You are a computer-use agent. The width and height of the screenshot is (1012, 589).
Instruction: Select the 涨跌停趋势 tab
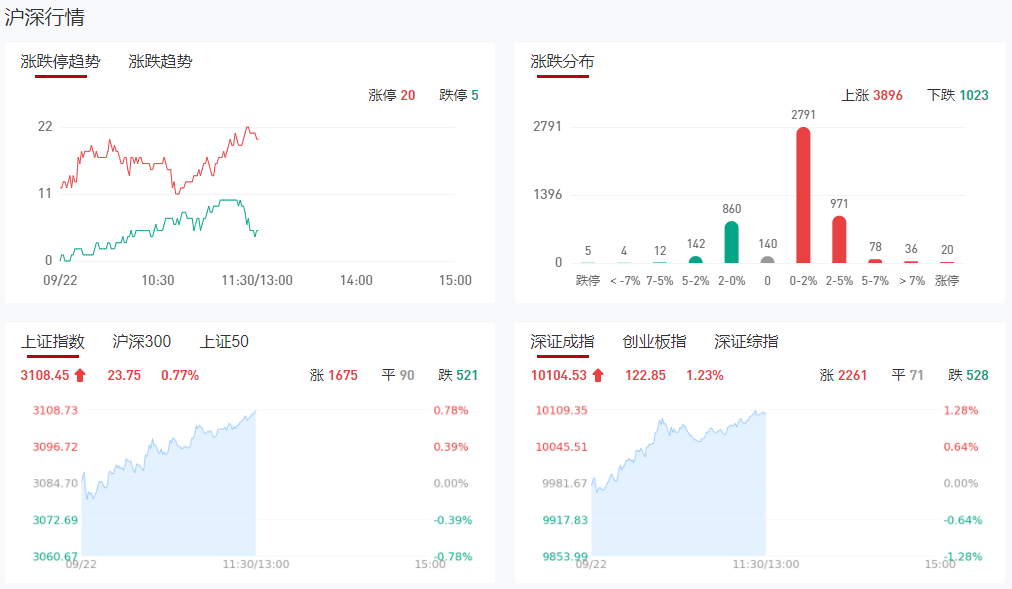61,62
